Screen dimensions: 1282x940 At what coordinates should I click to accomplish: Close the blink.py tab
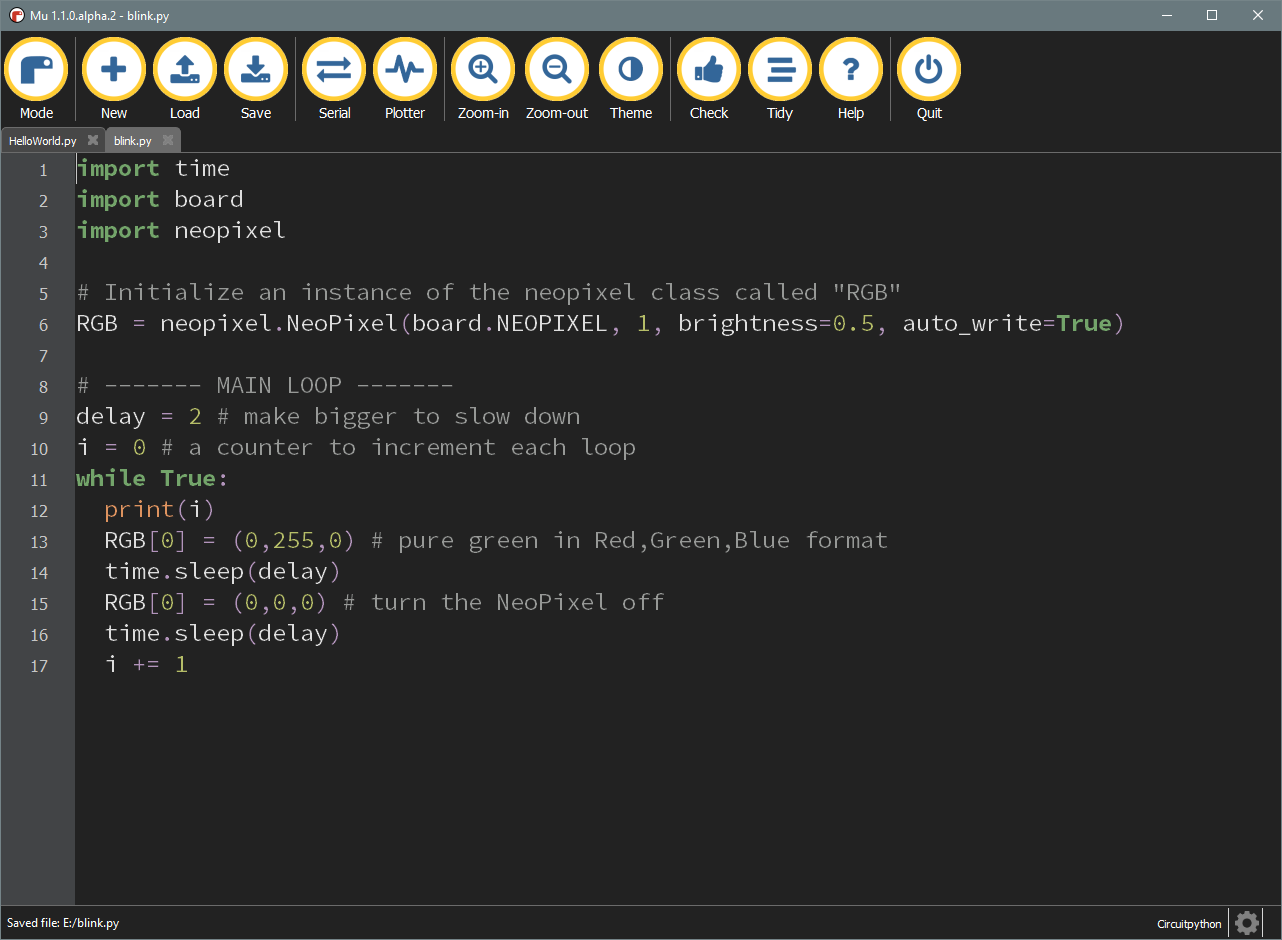pyautogui.click(x=168, y=140)
